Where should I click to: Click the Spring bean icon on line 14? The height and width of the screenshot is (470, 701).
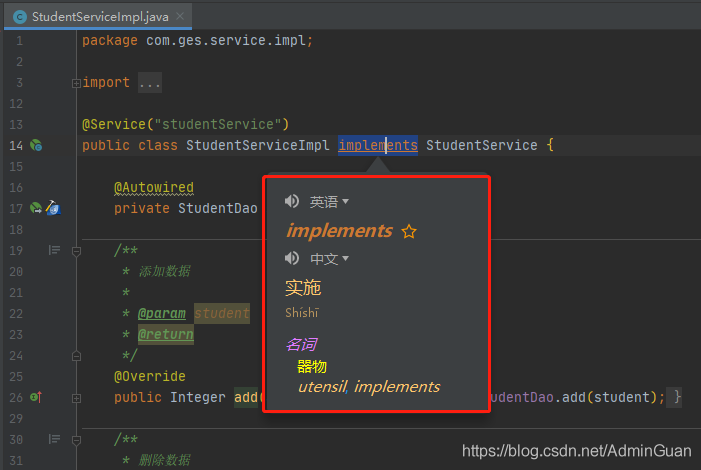[35, 146]
